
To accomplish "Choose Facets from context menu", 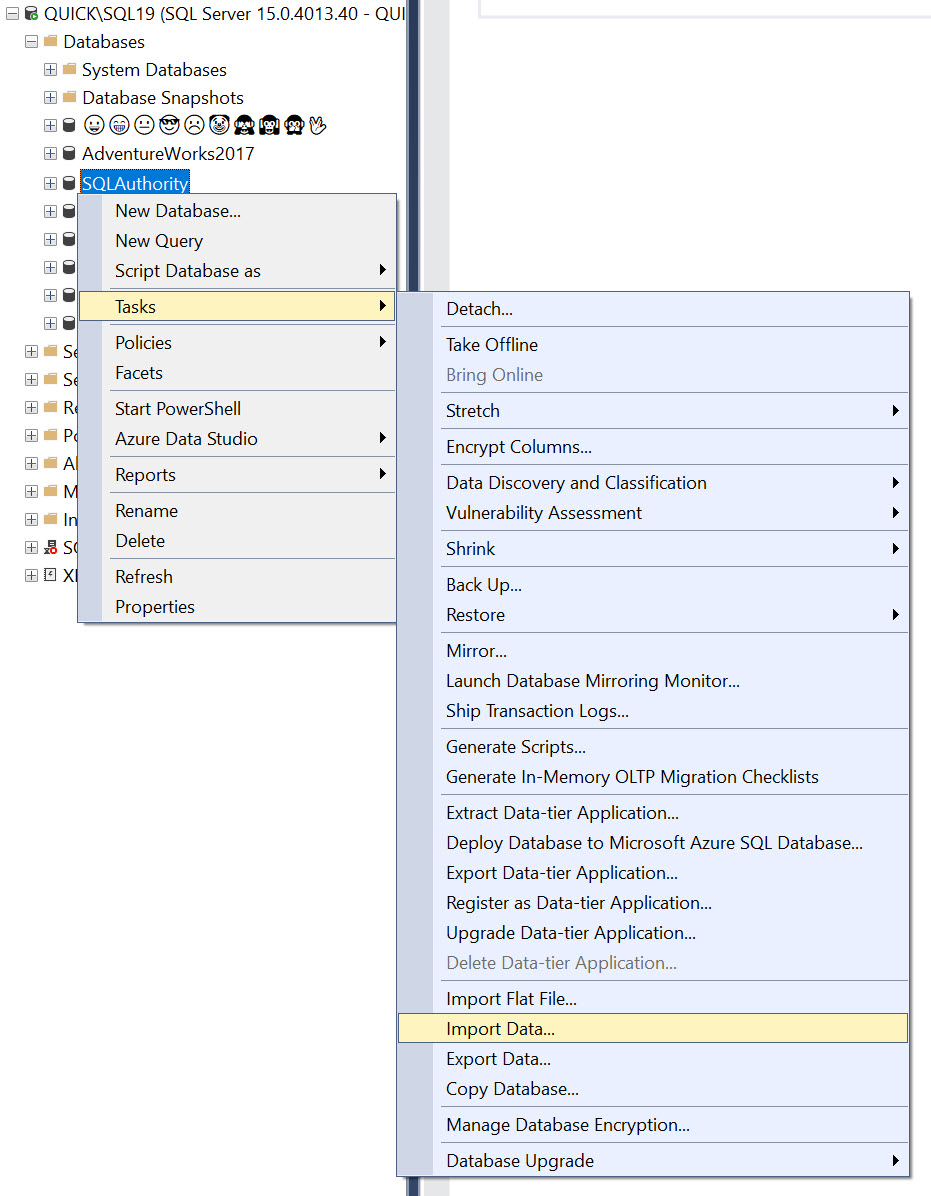I will (237, 373).
